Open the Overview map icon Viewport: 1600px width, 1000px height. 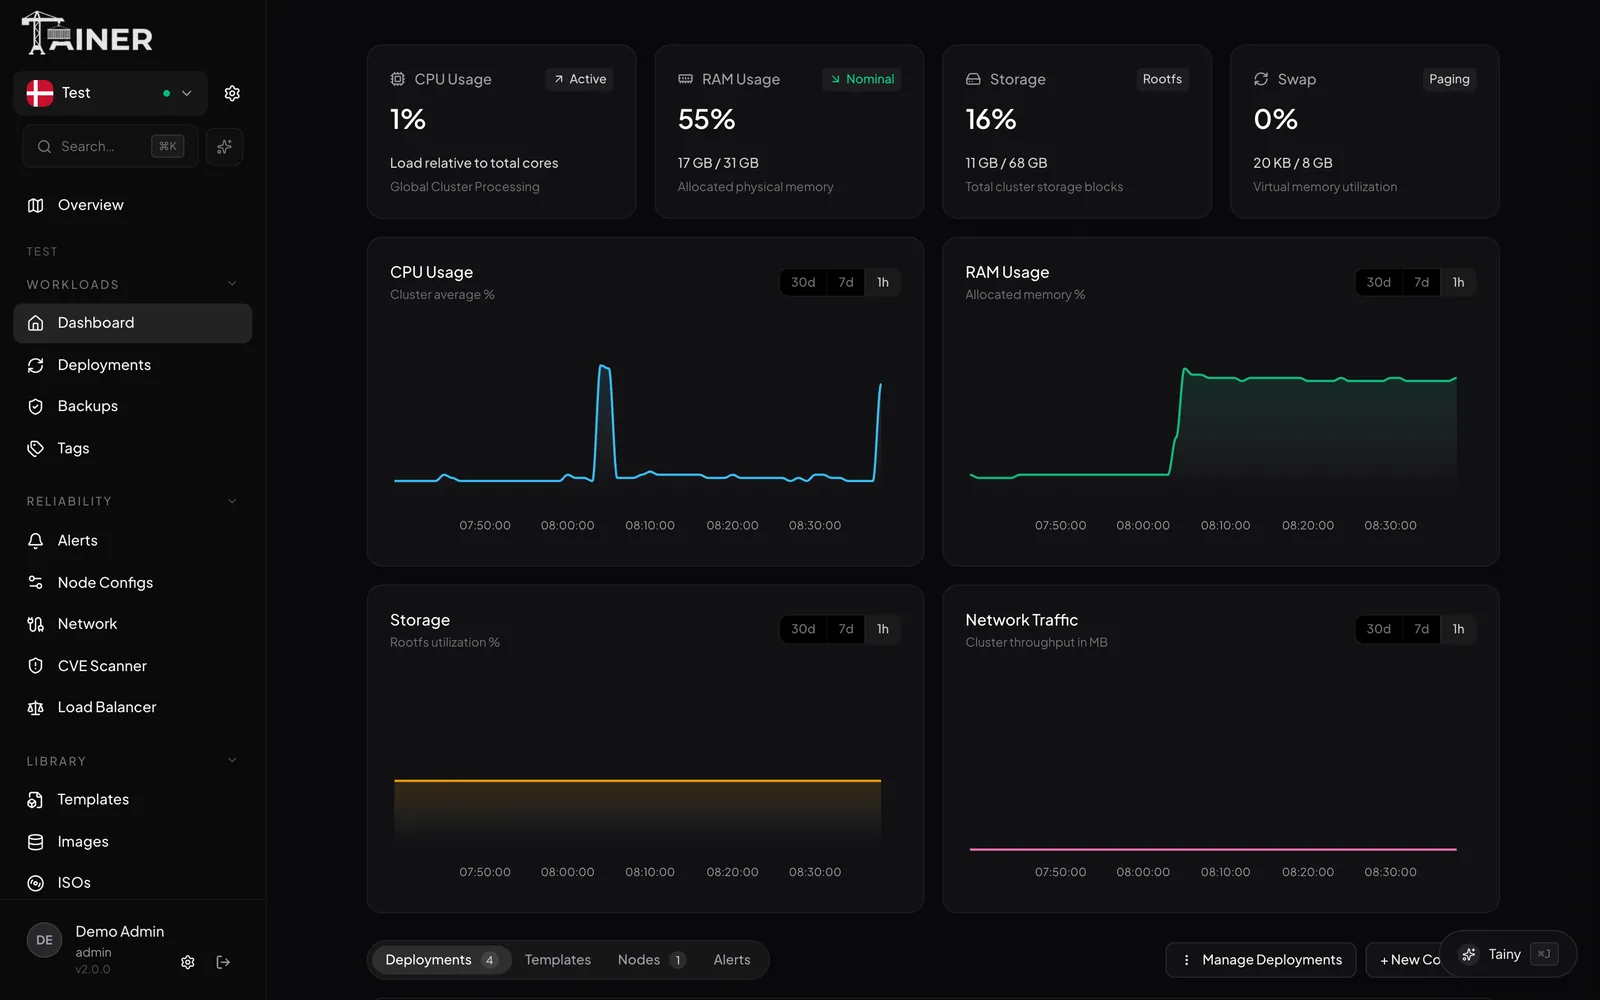36,205
